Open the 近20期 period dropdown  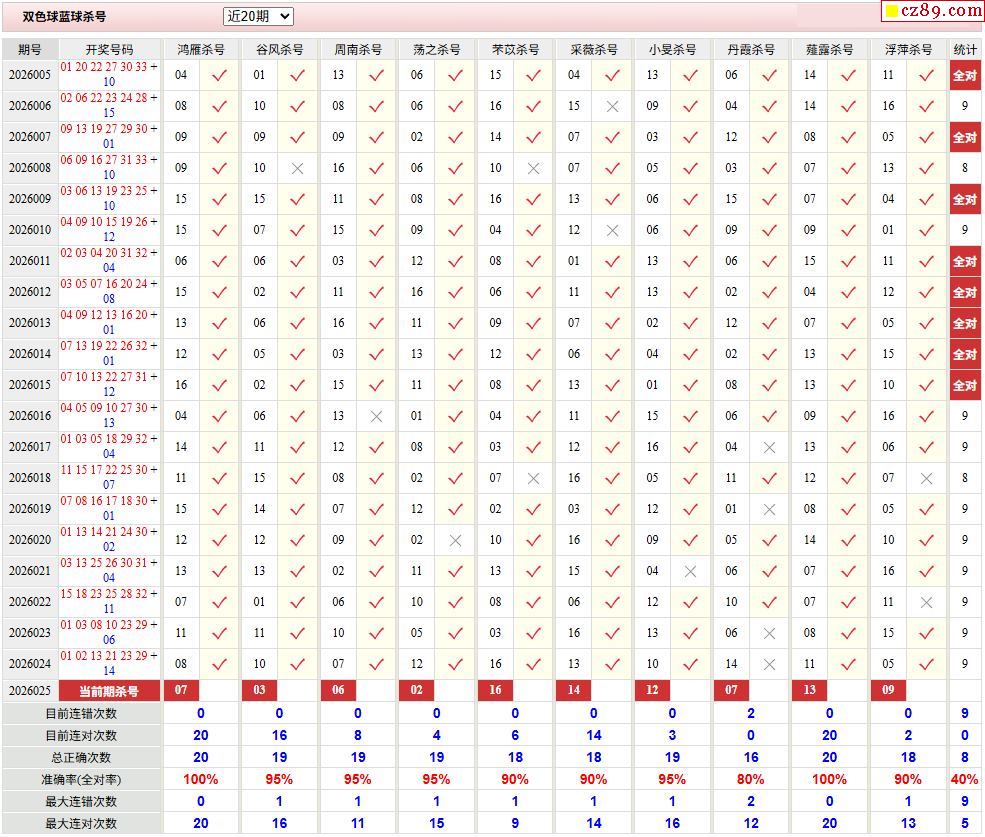[x=257, y=16]
